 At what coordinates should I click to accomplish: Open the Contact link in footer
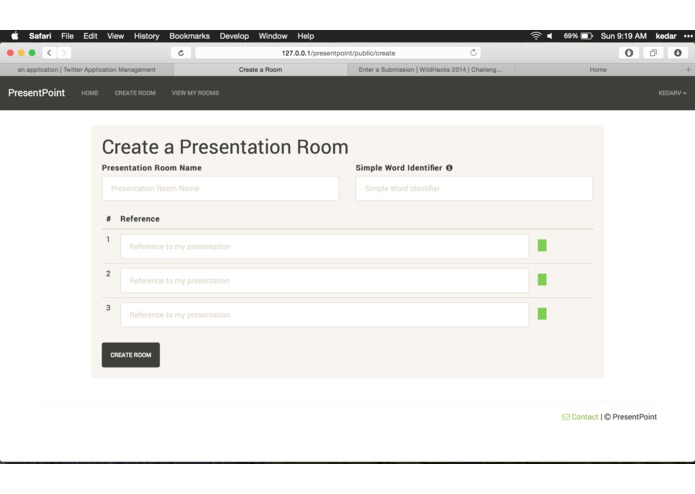point(585,417)
